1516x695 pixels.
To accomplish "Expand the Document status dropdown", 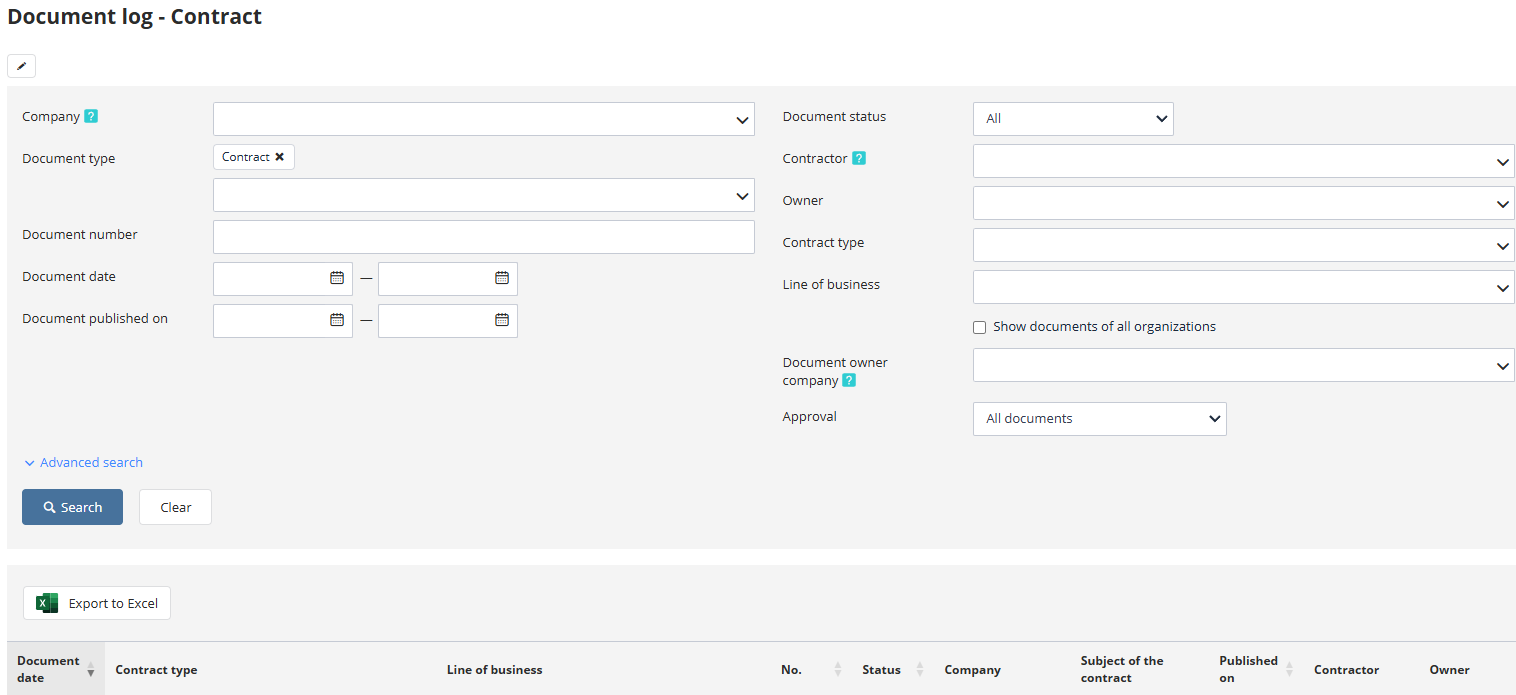I will coord(1072,119).
